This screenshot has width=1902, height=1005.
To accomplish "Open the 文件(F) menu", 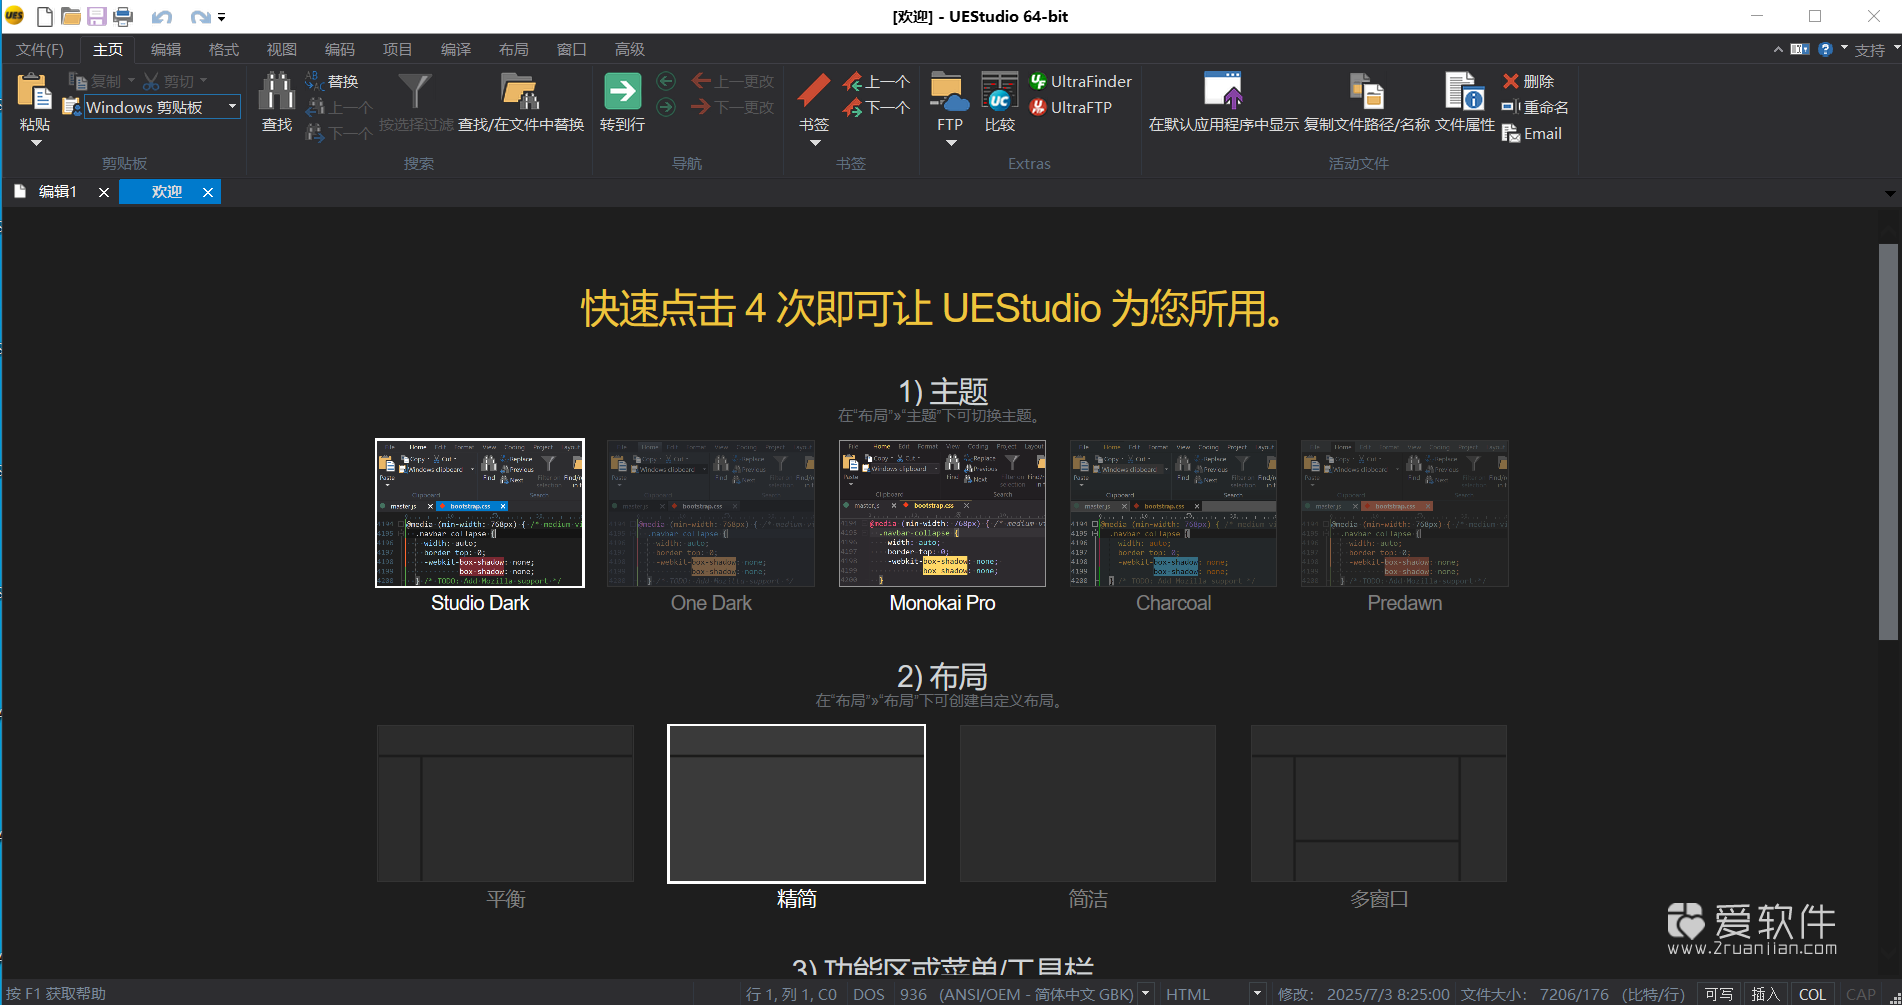I will 40,49.
